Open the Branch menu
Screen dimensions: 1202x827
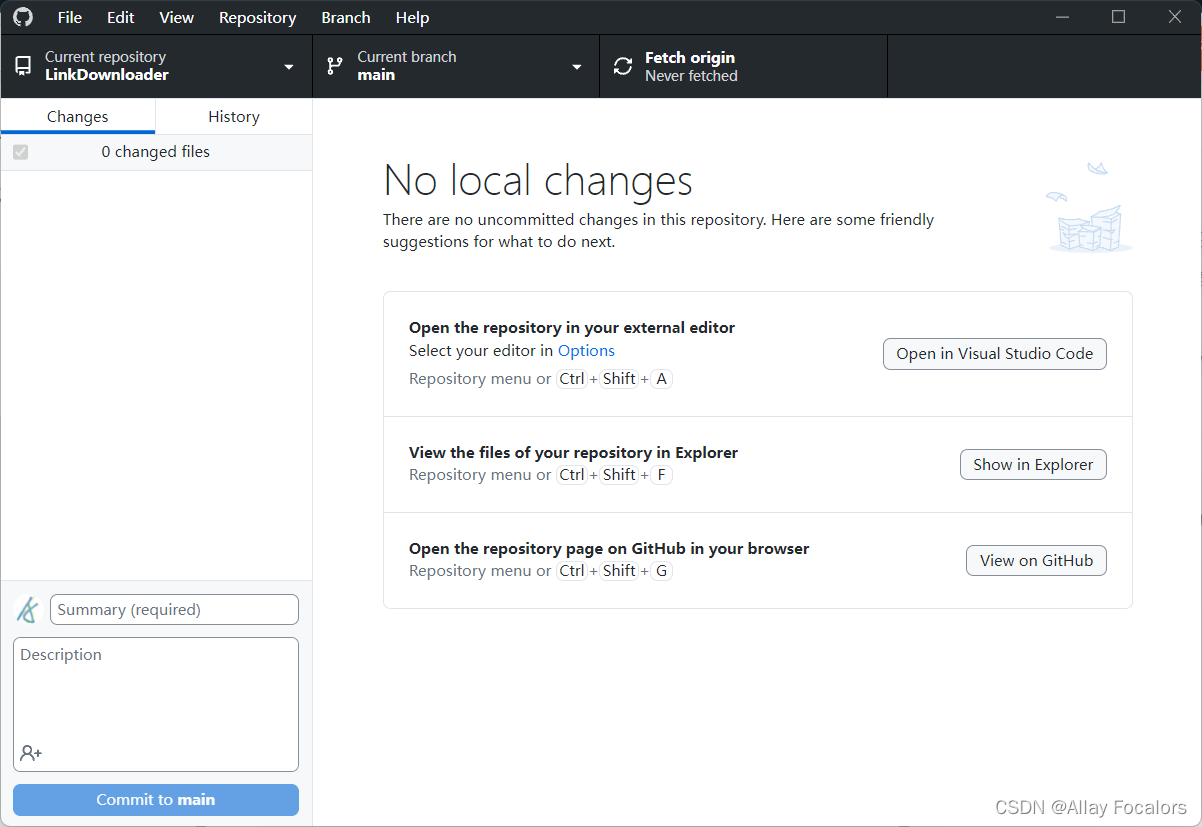(345, 17)
